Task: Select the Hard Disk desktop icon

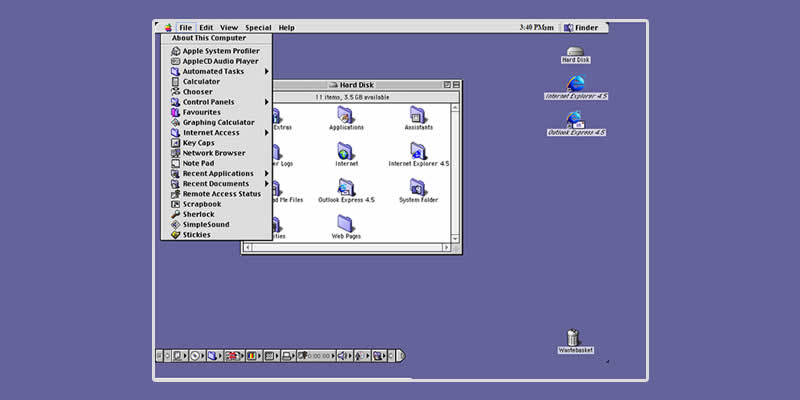Action: click(x=576, y=55)
